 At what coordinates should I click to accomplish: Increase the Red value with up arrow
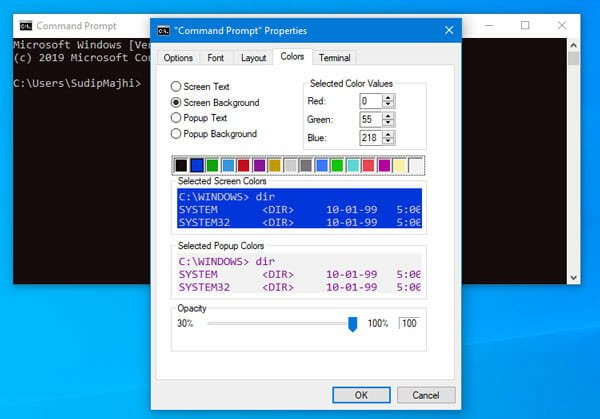pyautogui.click(x=388, y=97)
